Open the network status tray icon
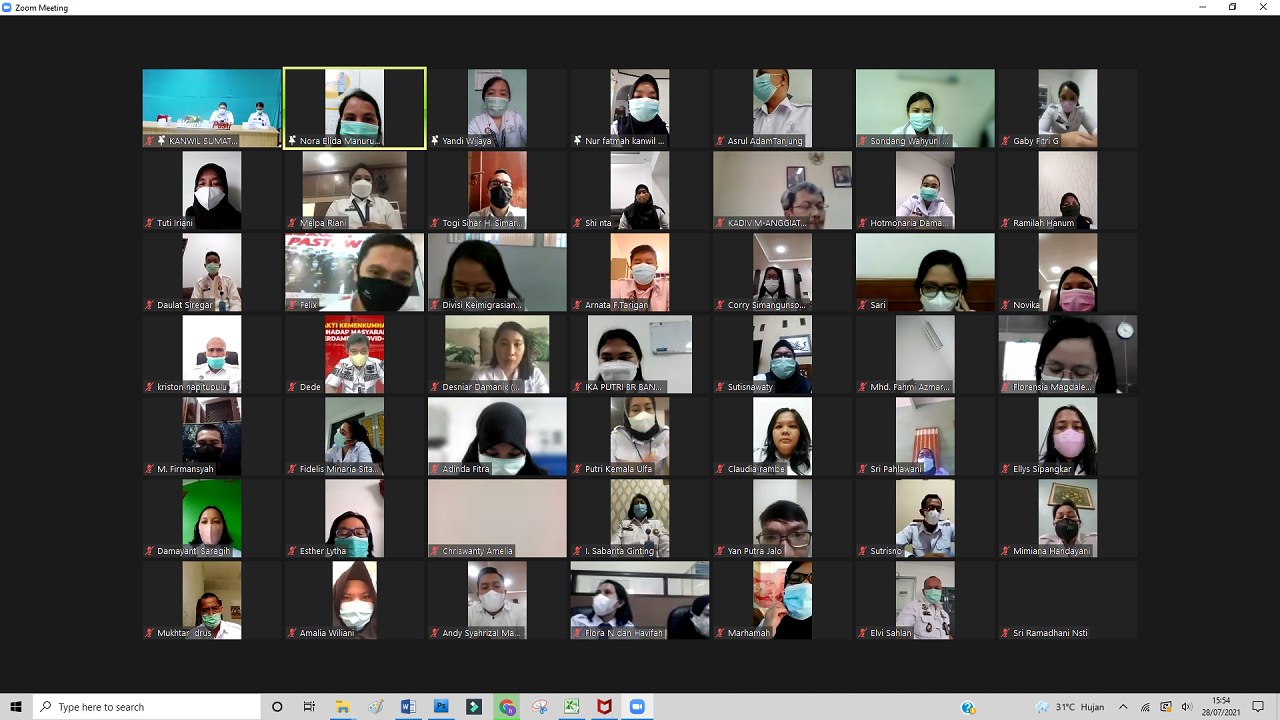The height and width of the screenshot is (720, 1280). (1145, 707)
